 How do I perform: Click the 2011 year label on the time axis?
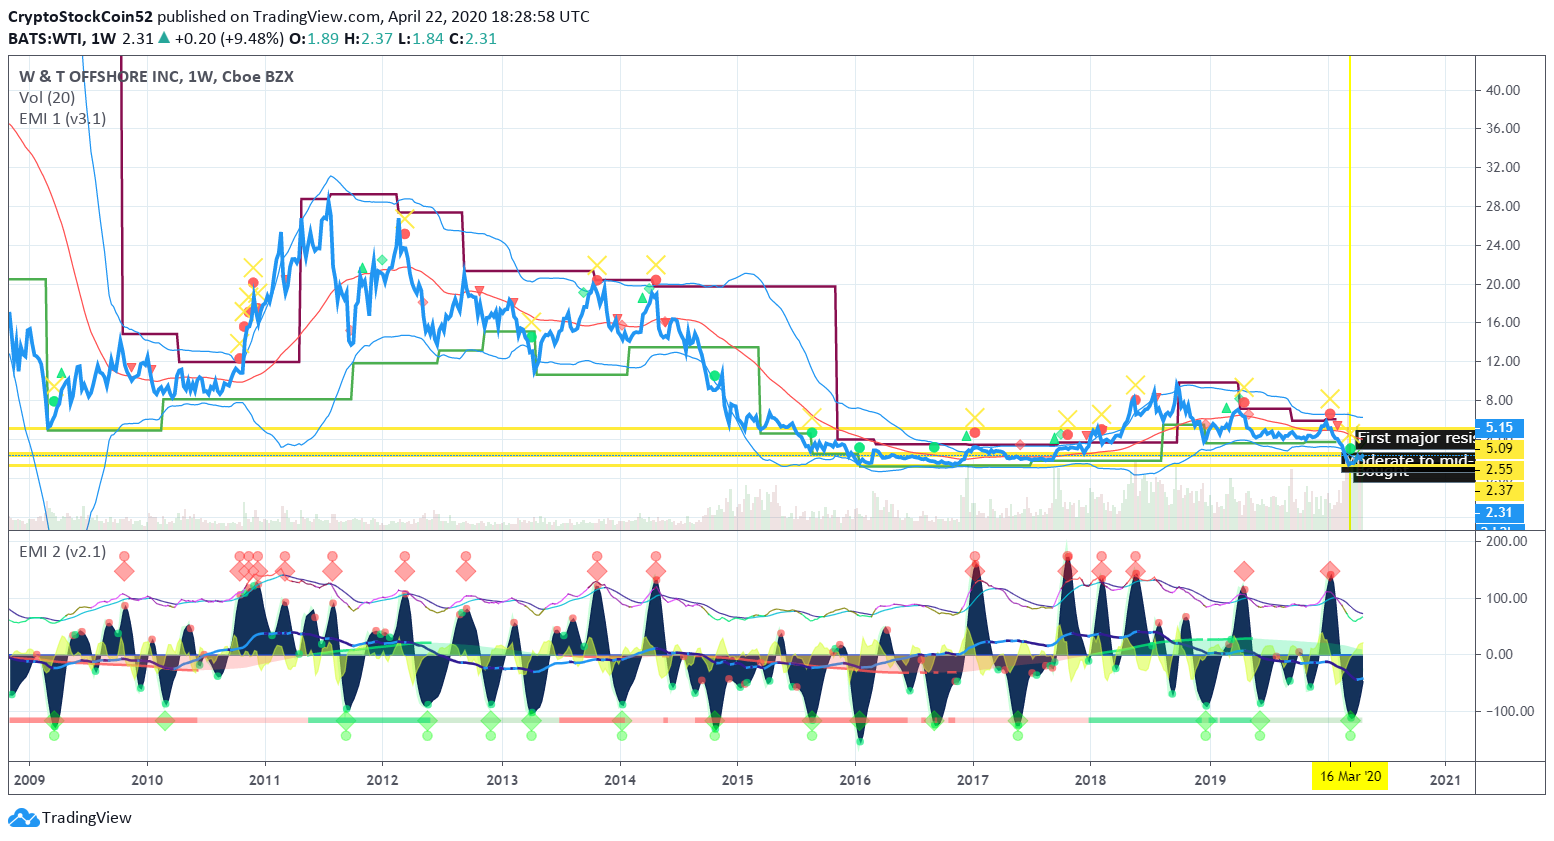(x=265, y=780)
